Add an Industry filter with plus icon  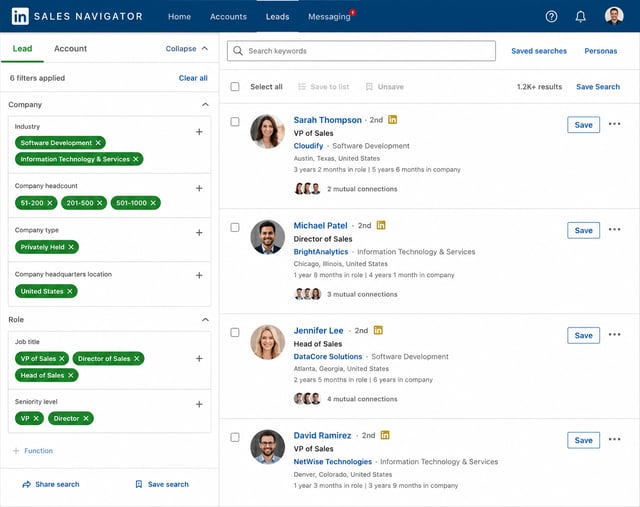point(199,131)
